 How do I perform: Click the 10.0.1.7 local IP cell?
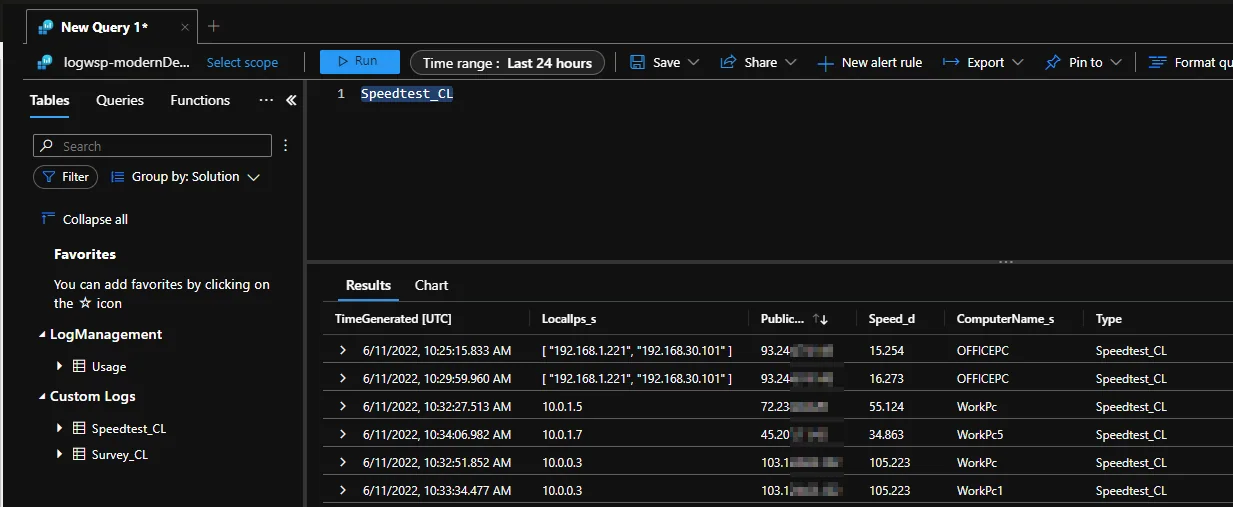563,435
